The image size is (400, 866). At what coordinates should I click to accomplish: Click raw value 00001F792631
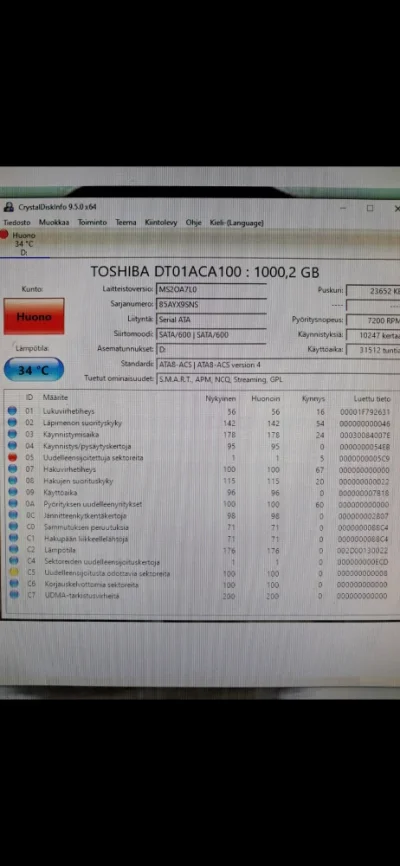click(363, 412)
